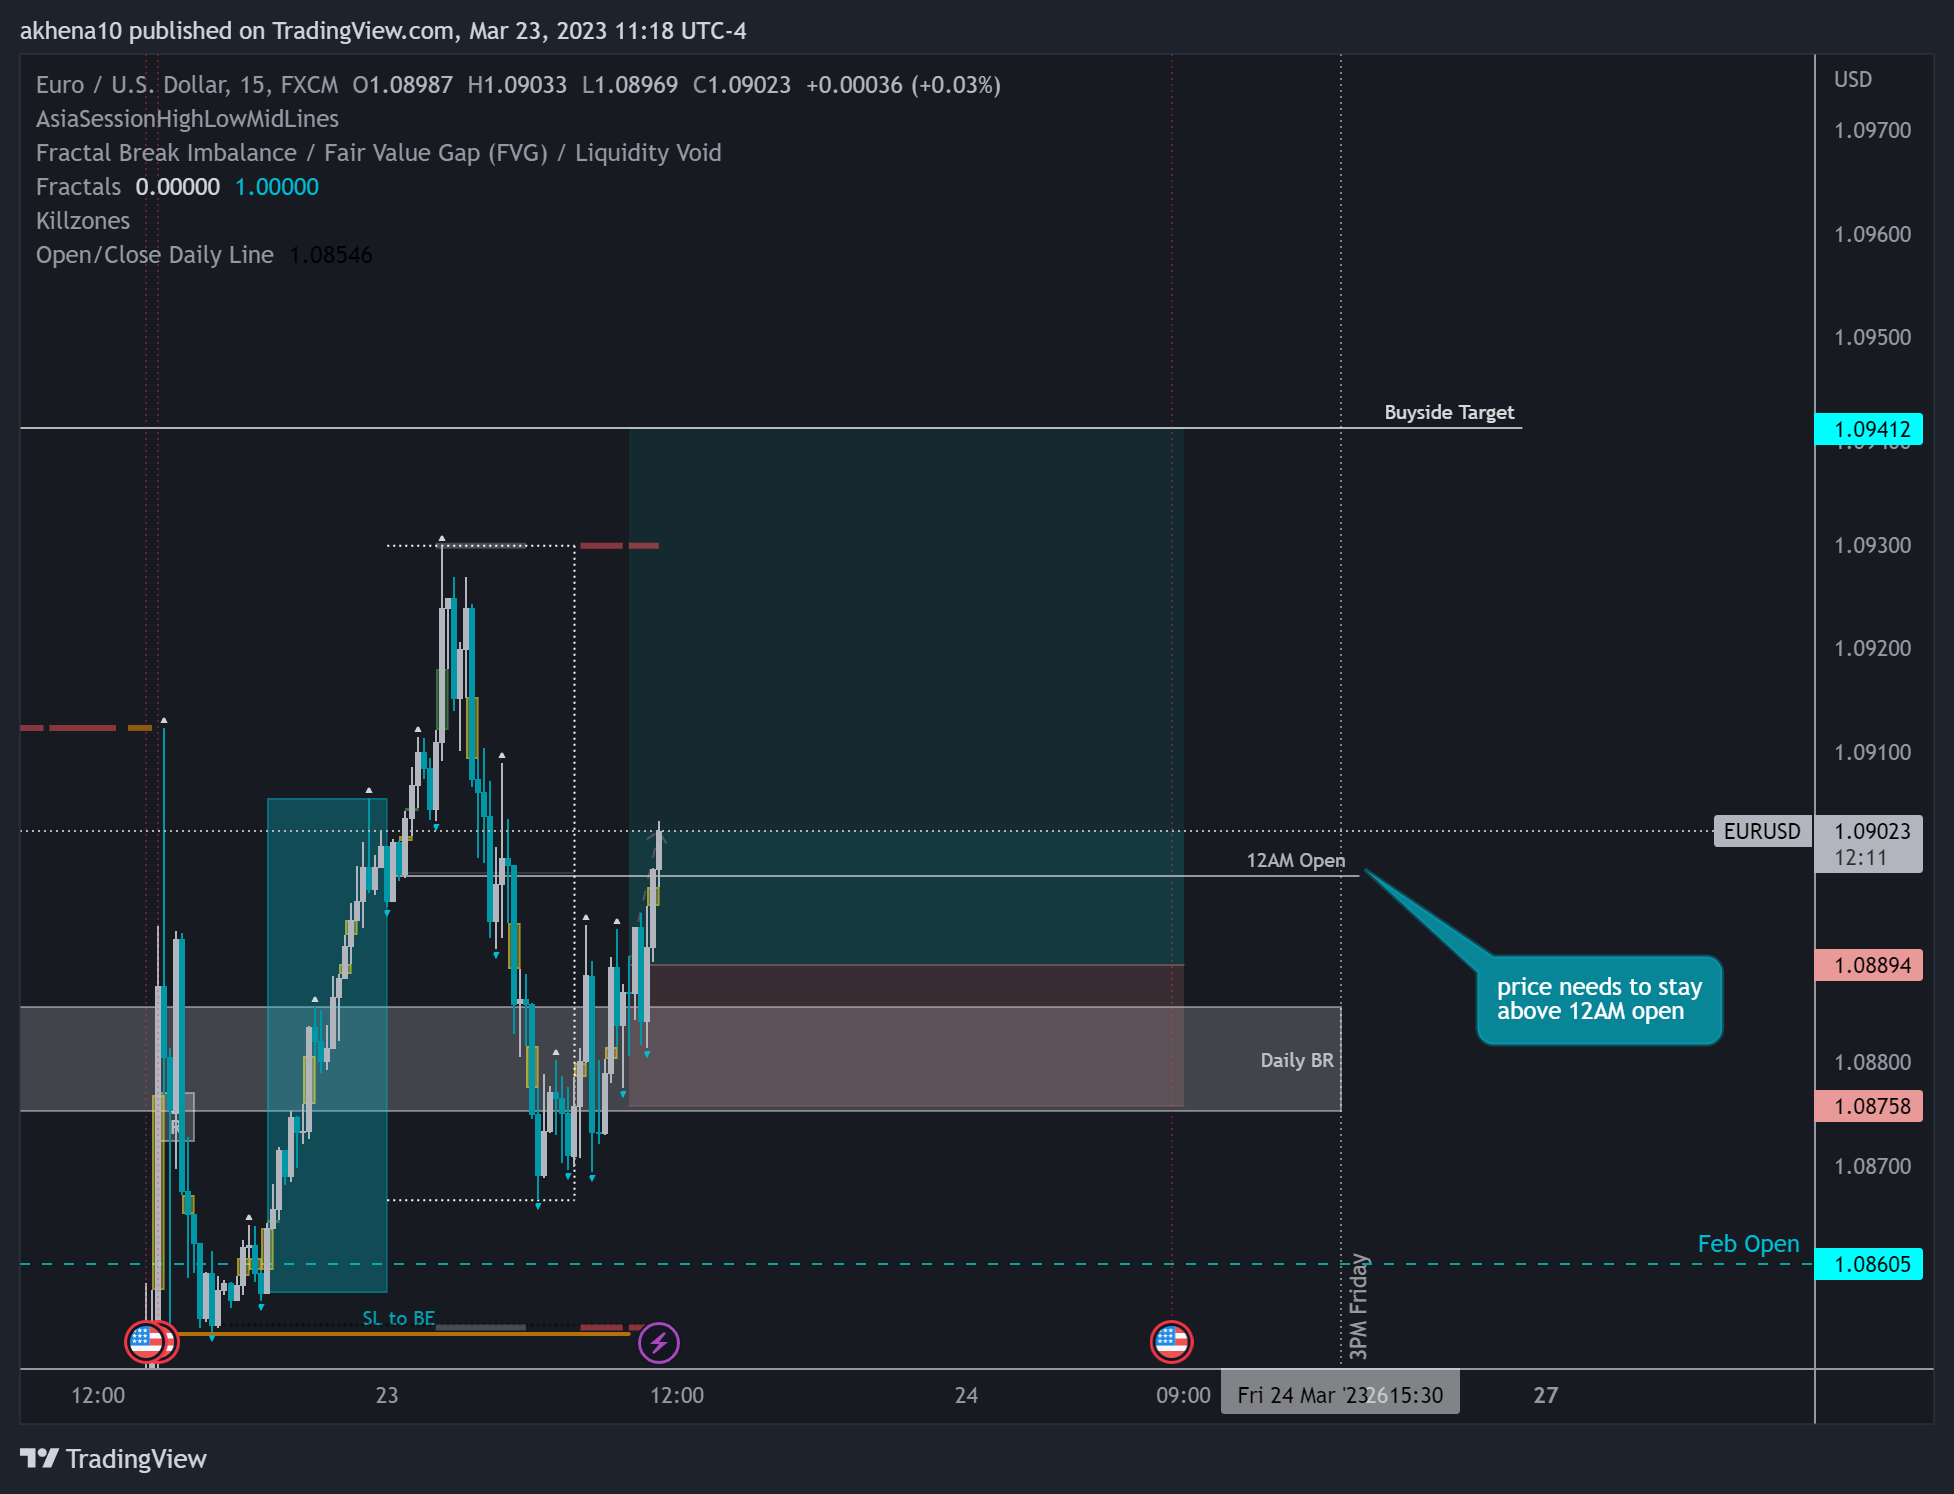Click US flag economic event near 09:00
This screenshot has height=1494, width=1954.
tap(1171, 1342)
